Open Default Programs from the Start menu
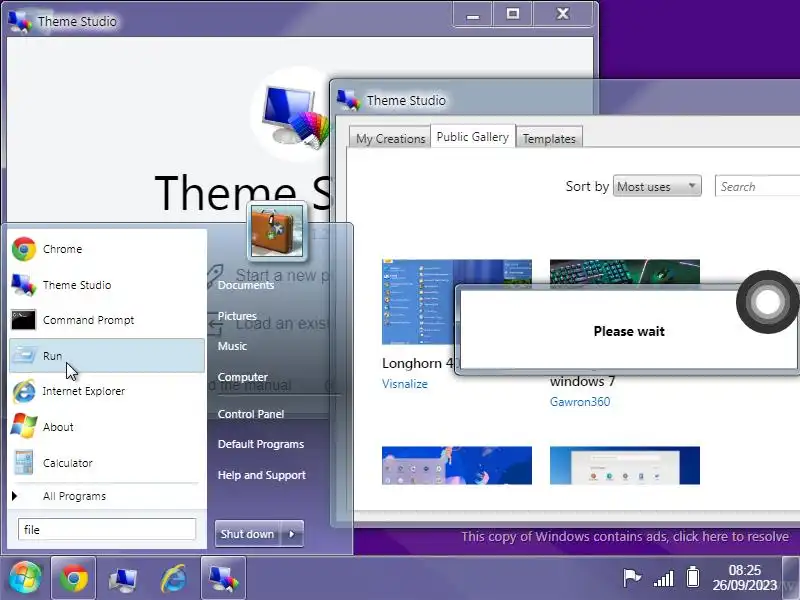This screenshot has width=800, height=600. [x=261, y=444]
